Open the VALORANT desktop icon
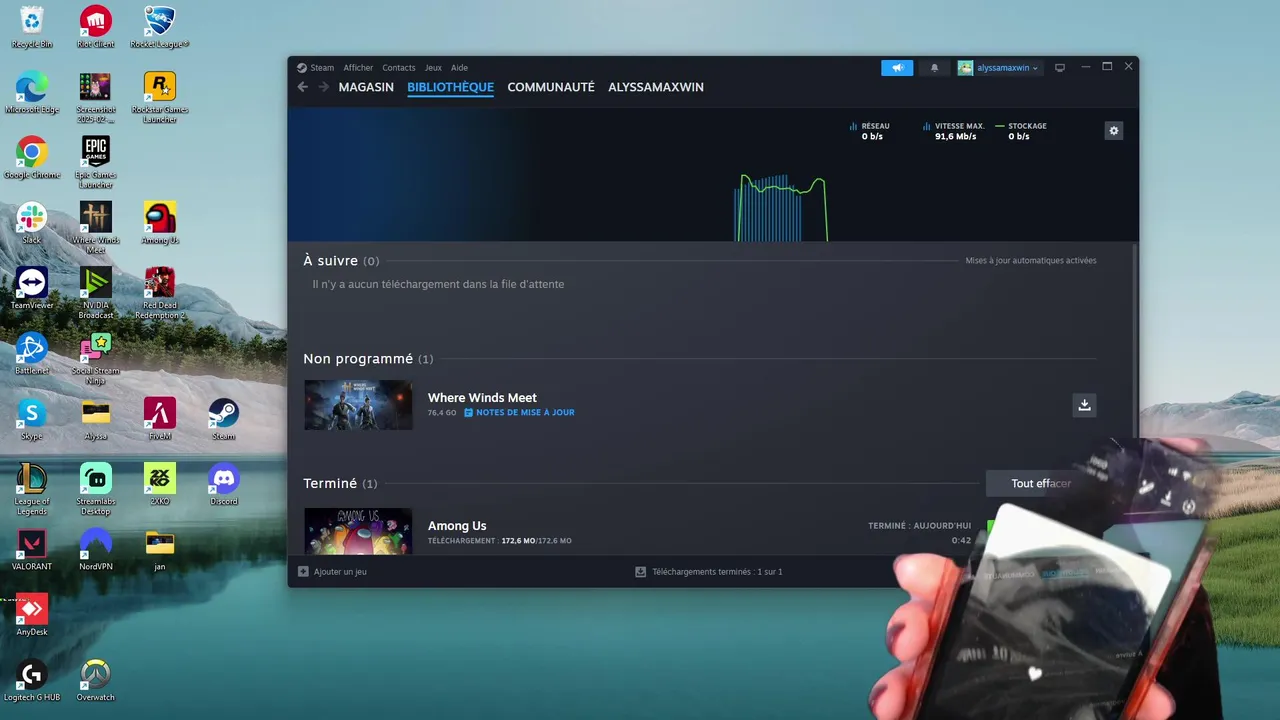The width and height of the screenshot is (1280, 720). (32, 549)
